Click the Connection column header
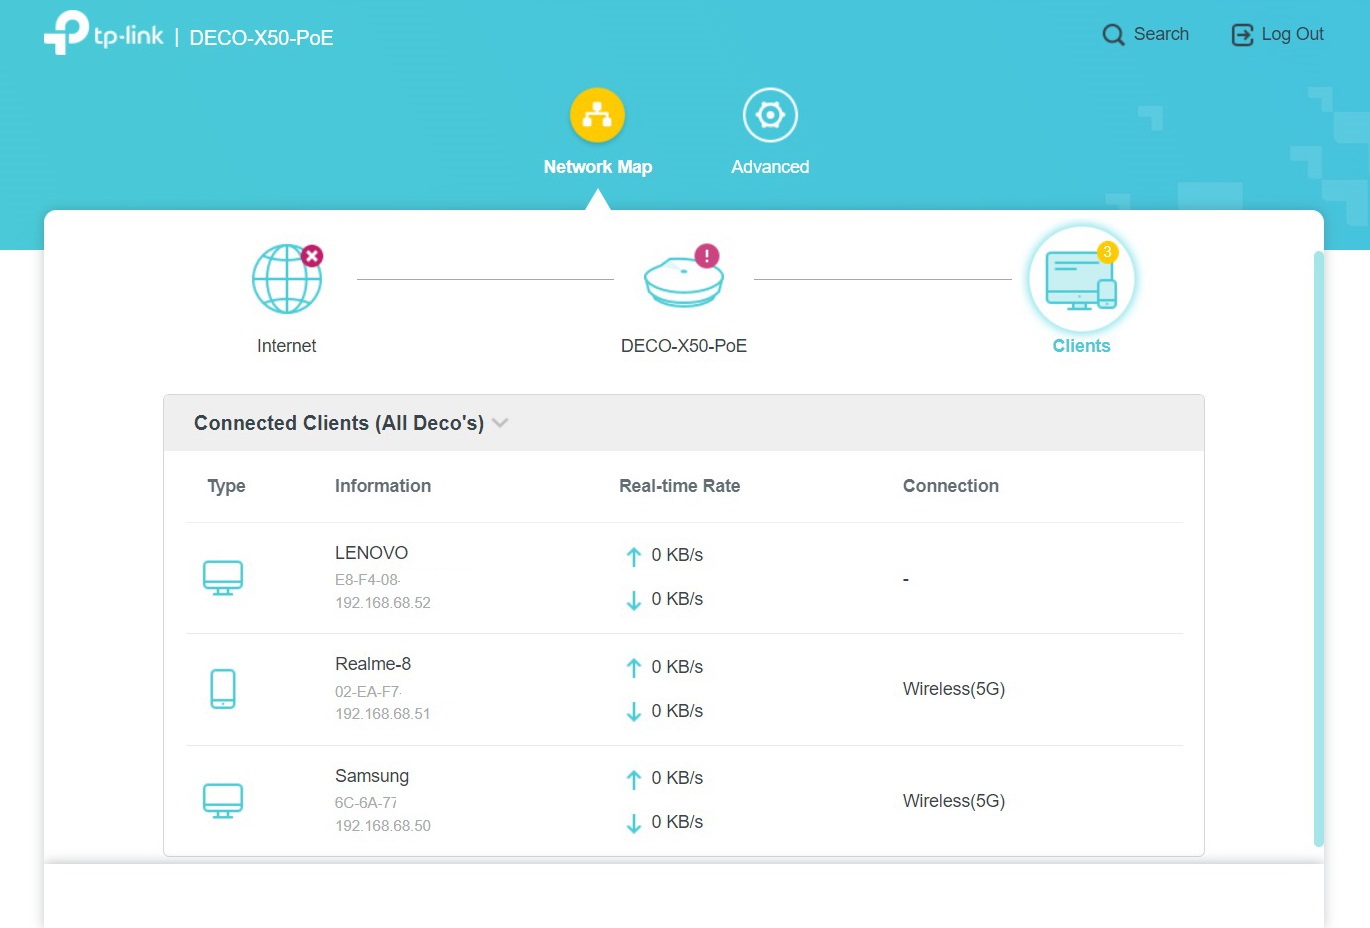The image size is (1370, 928). 951,486
